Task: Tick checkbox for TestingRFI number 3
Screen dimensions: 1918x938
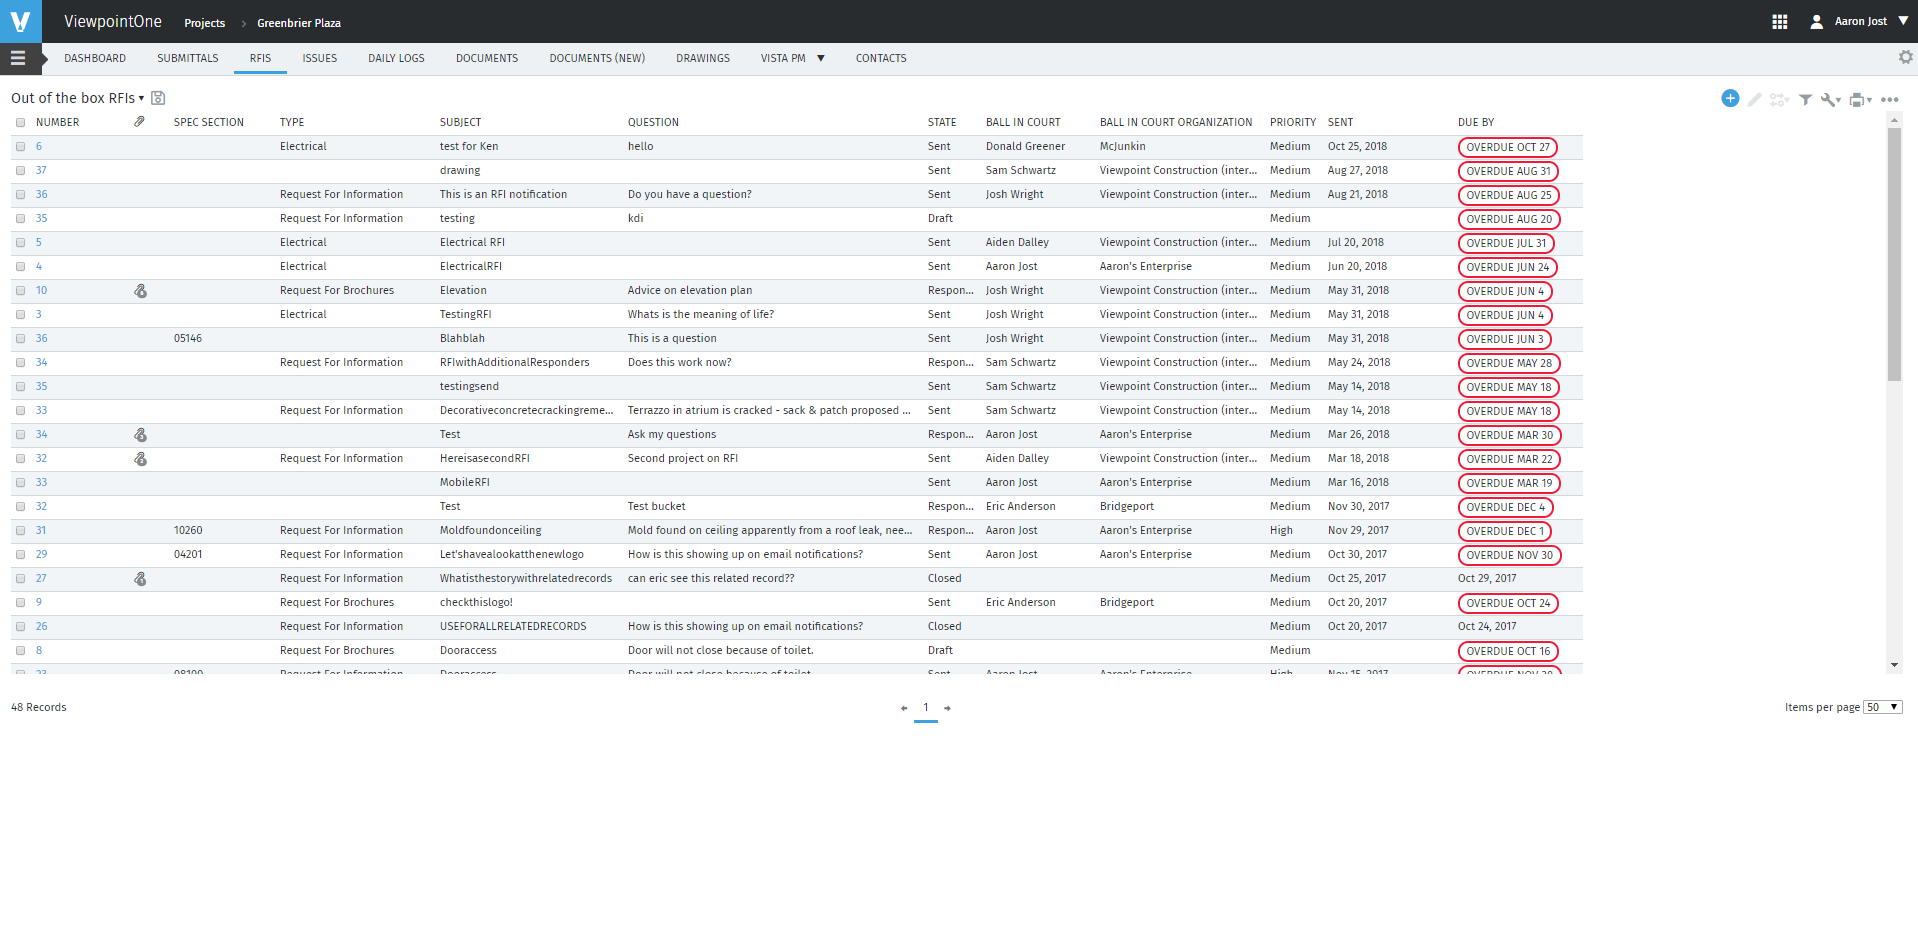Action: pos(20,314)
